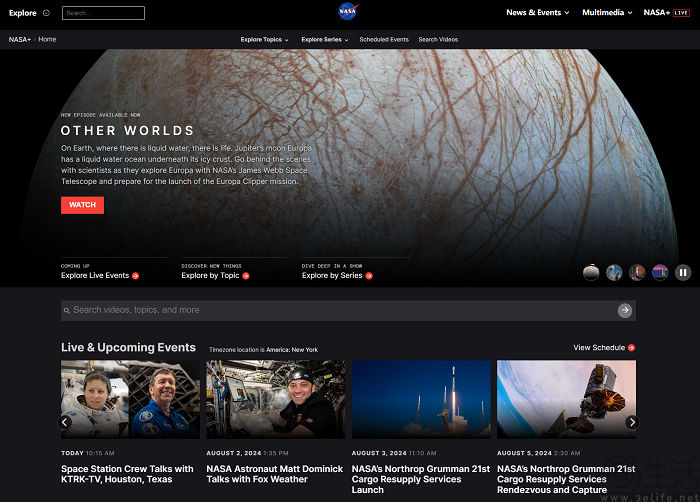The width and height of the screenshot is (700, 502).
Task: Click arrow icon beside Explore Live Events
Action: tap(135, 276)
